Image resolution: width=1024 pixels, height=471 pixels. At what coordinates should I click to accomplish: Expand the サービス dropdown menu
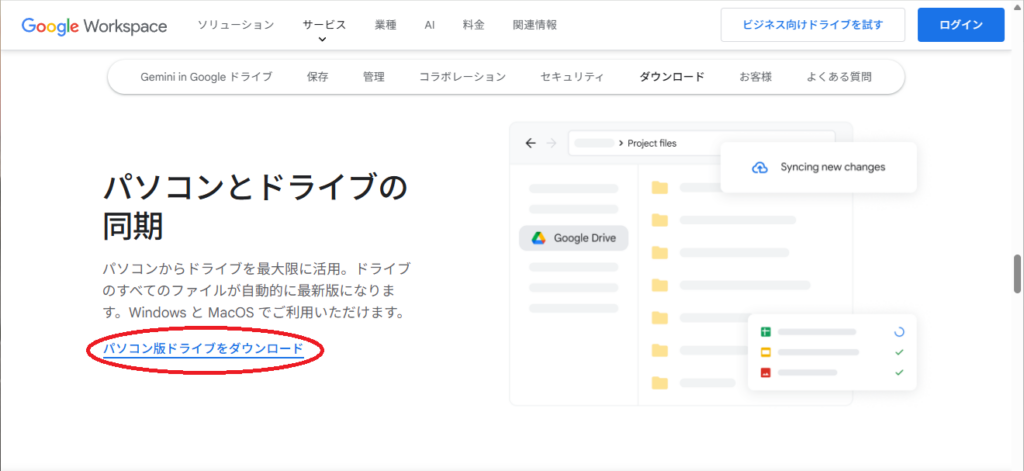tap(324, 25)
